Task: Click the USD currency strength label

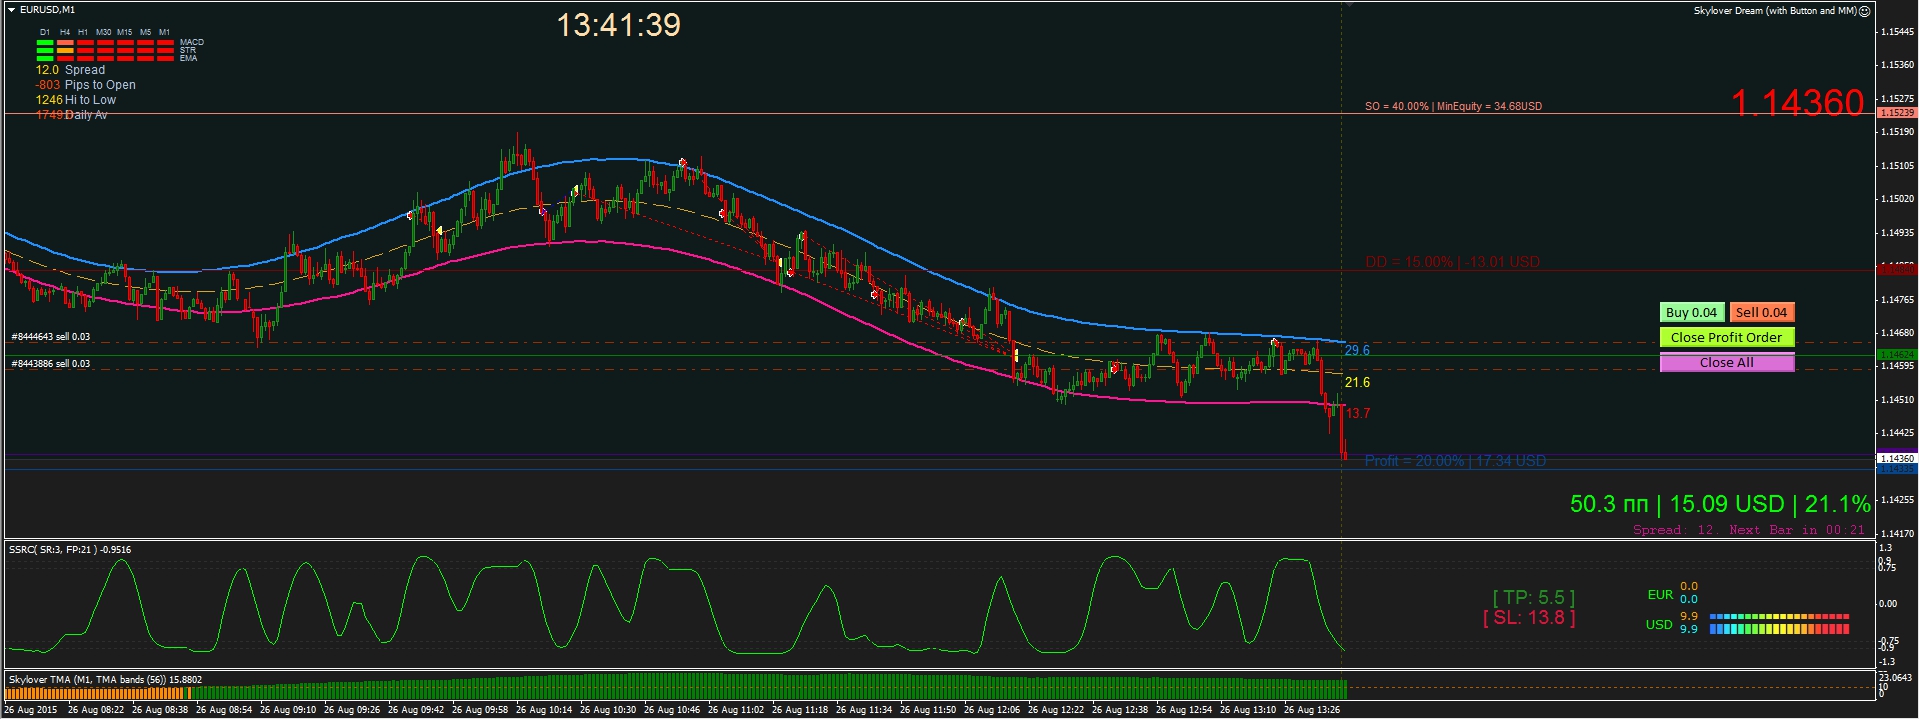Action: click(1659, 624)
